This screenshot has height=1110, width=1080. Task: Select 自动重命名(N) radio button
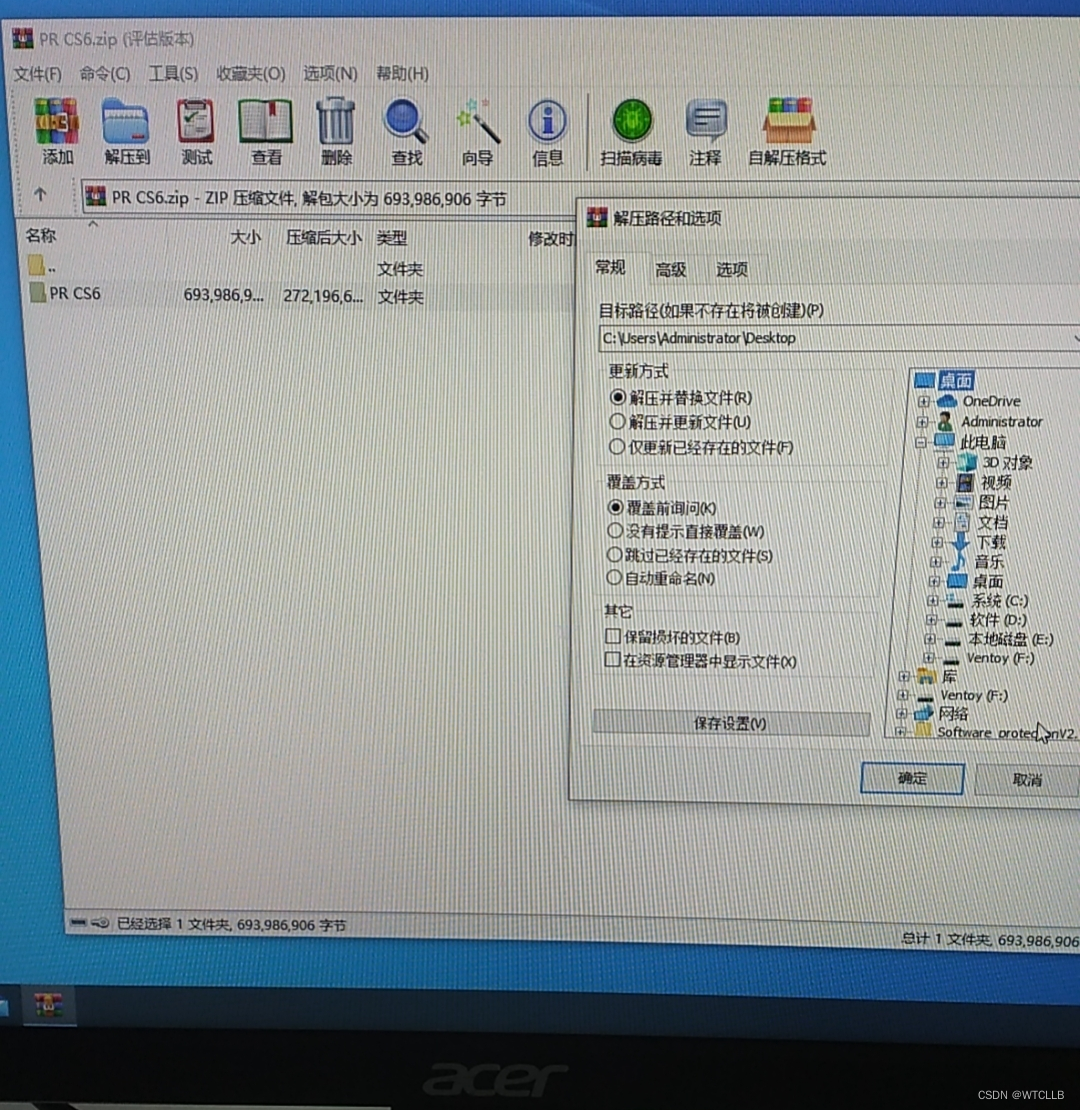click(614, 578)
